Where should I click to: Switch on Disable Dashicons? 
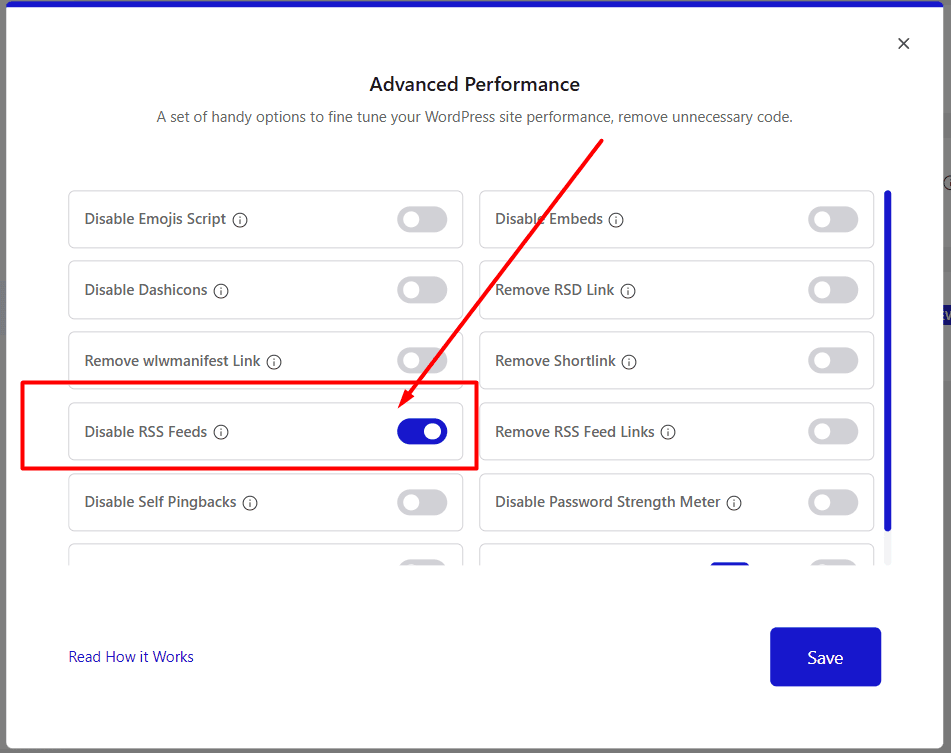(422, 291)
